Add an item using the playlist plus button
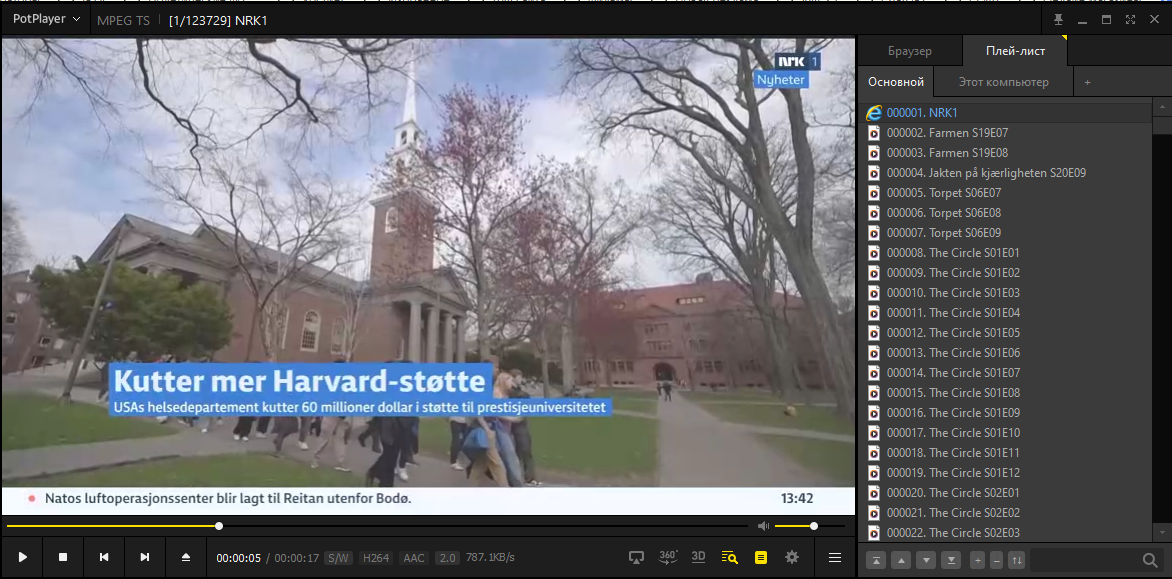The image size is (1172, 579). pos(977,560)
